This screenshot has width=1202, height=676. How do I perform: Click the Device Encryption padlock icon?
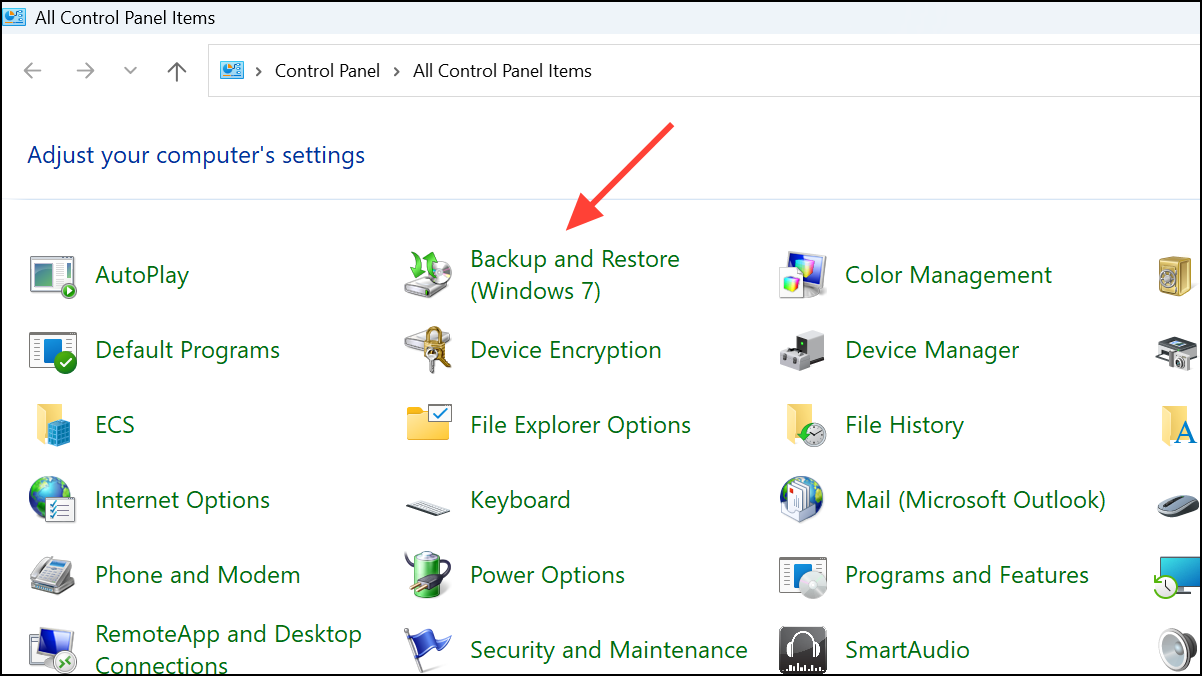click(x=428, y=350)
